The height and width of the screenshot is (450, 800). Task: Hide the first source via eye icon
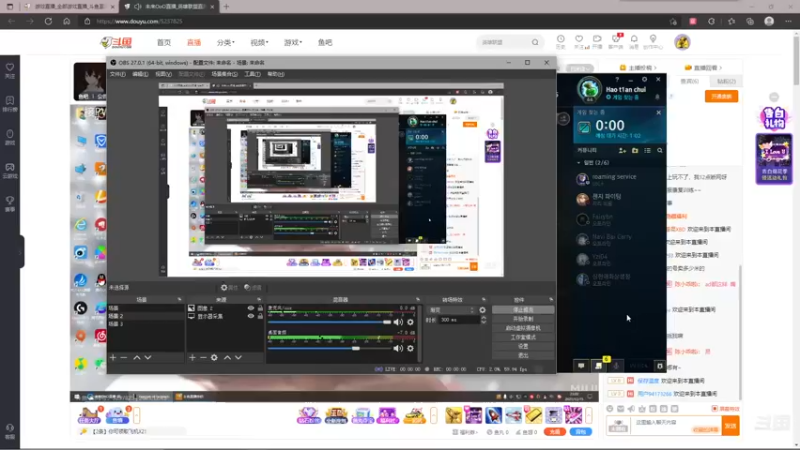[x=251, y=308]
